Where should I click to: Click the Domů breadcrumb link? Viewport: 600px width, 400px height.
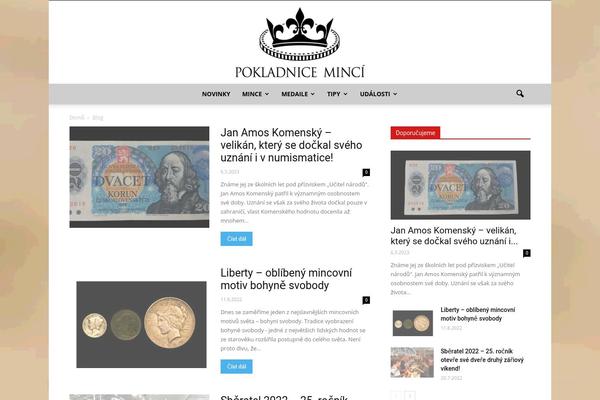(x=77, y=118)
